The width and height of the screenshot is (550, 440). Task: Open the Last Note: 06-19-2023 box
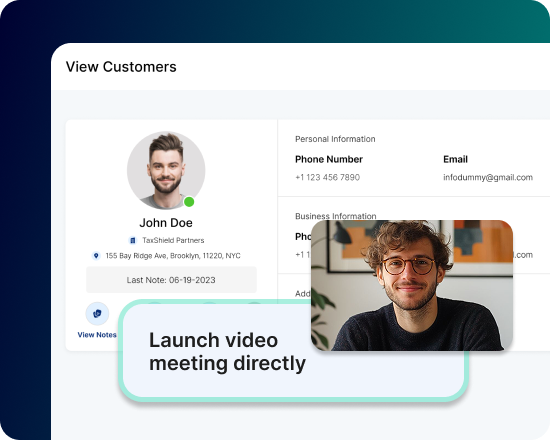pos(171,280)
